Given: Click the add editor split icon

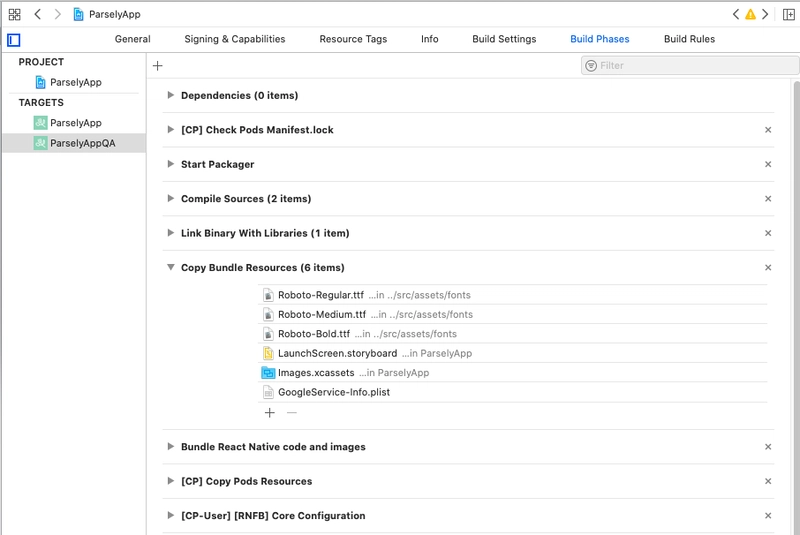Looking at the screenshot, I should tap(788, 14).
